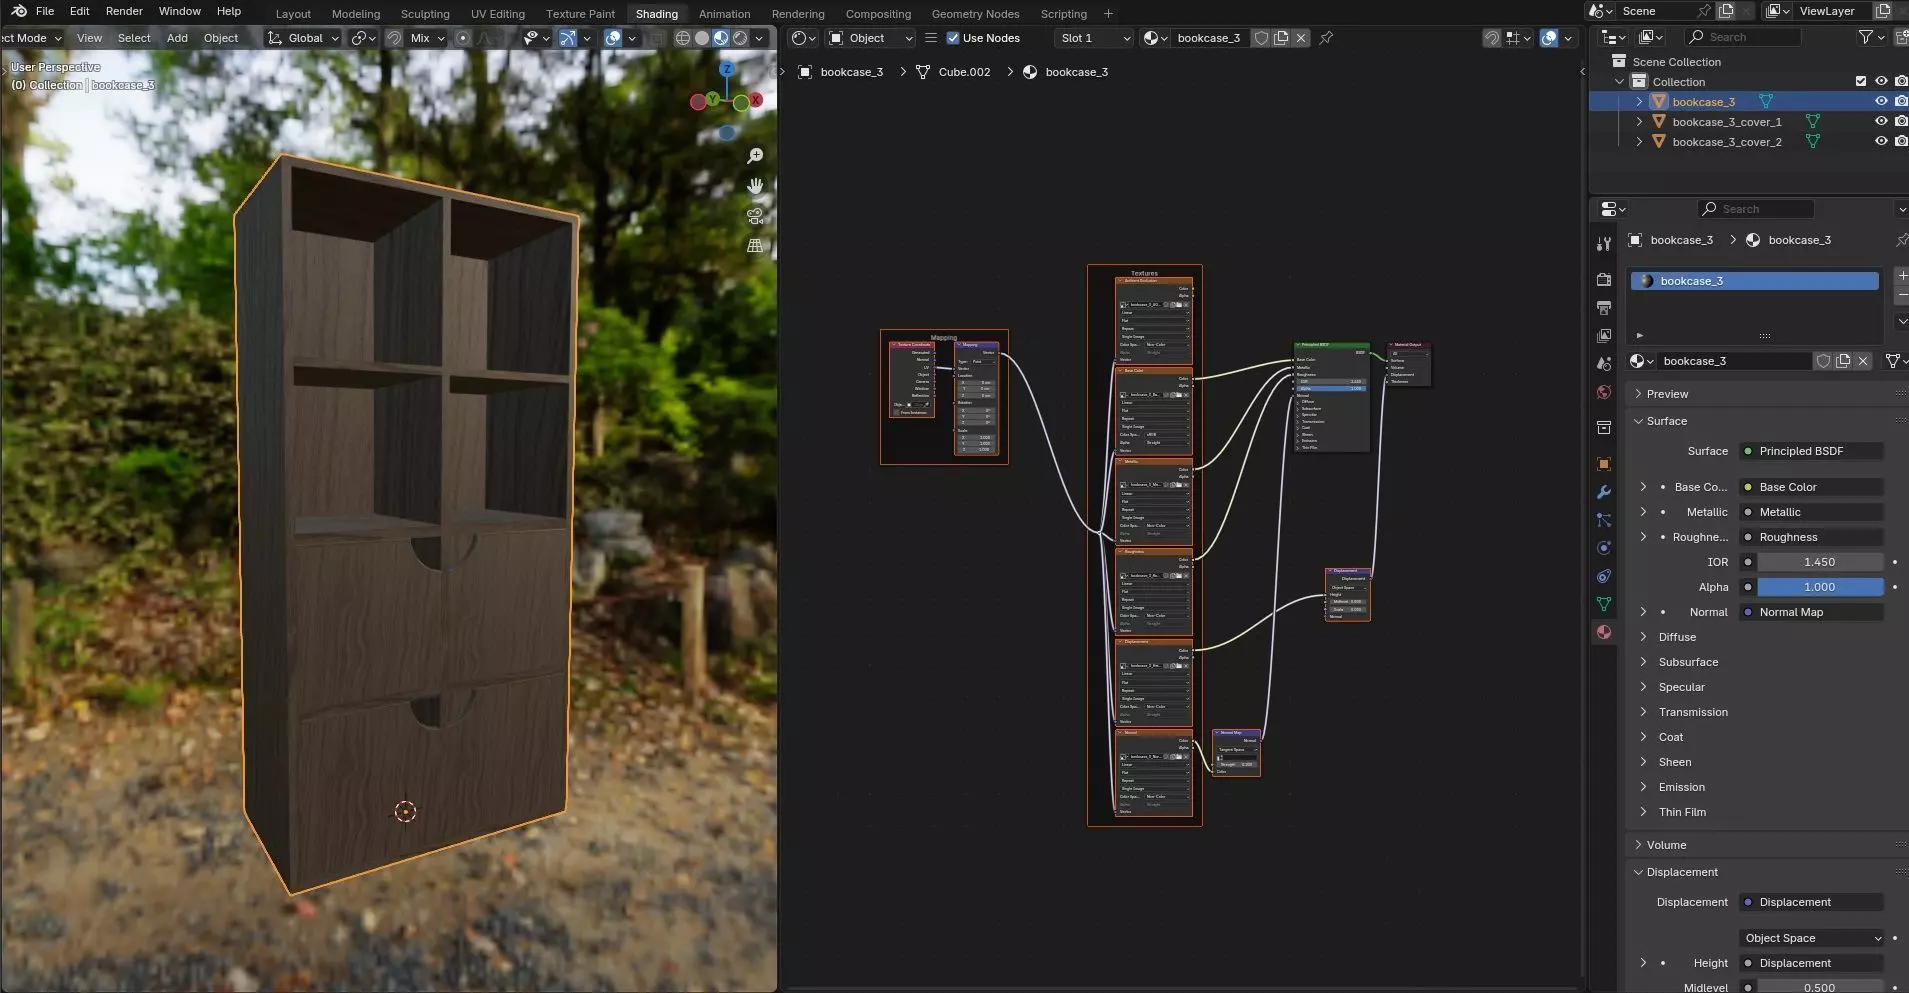Click the viewport zoom magnifier icon
This screenshot has width=1909, height=993.
pyautogui.click(x=755, y=156)
